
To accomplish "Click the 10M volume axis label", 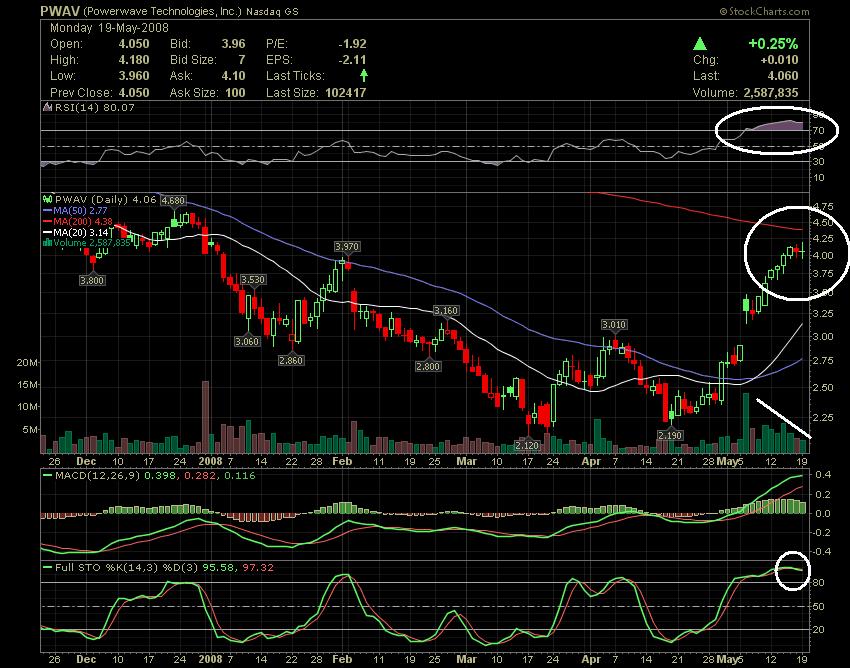I will coord(27,407).
